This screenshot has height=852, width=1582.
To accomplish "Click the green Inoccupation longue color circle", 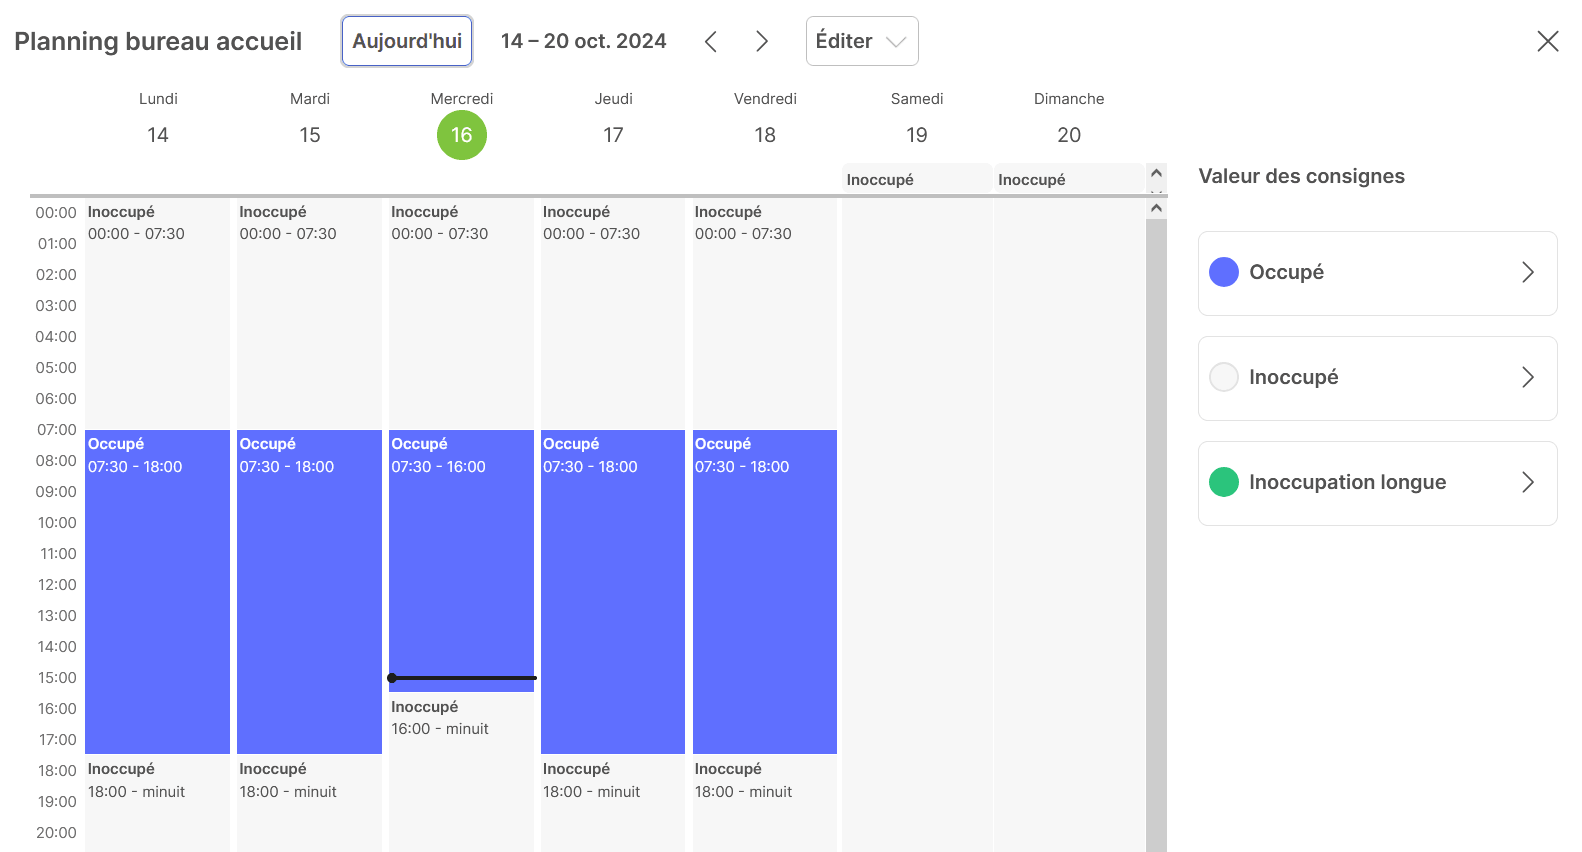I will [x=1224, y=483].
